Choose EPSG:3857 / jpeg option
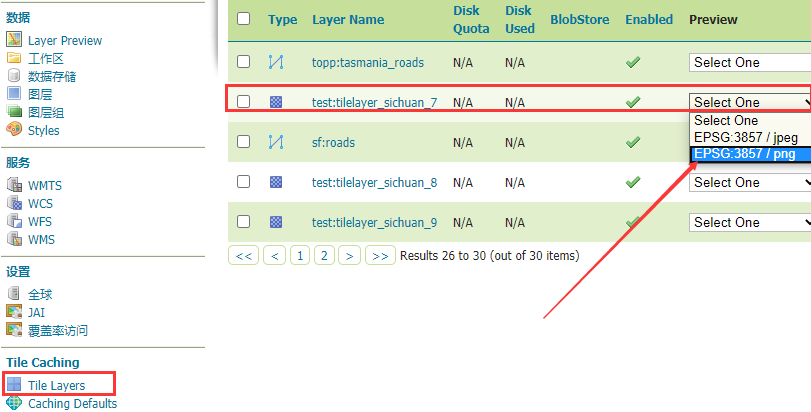 (x=750, y=138)
